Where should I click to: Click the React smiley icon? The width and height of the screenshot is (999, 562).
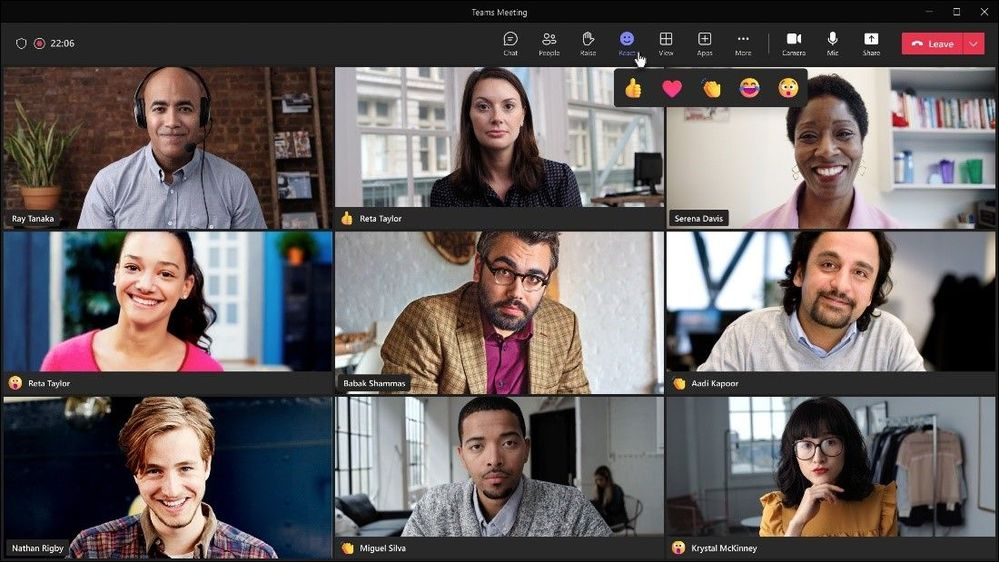(627, 40)
